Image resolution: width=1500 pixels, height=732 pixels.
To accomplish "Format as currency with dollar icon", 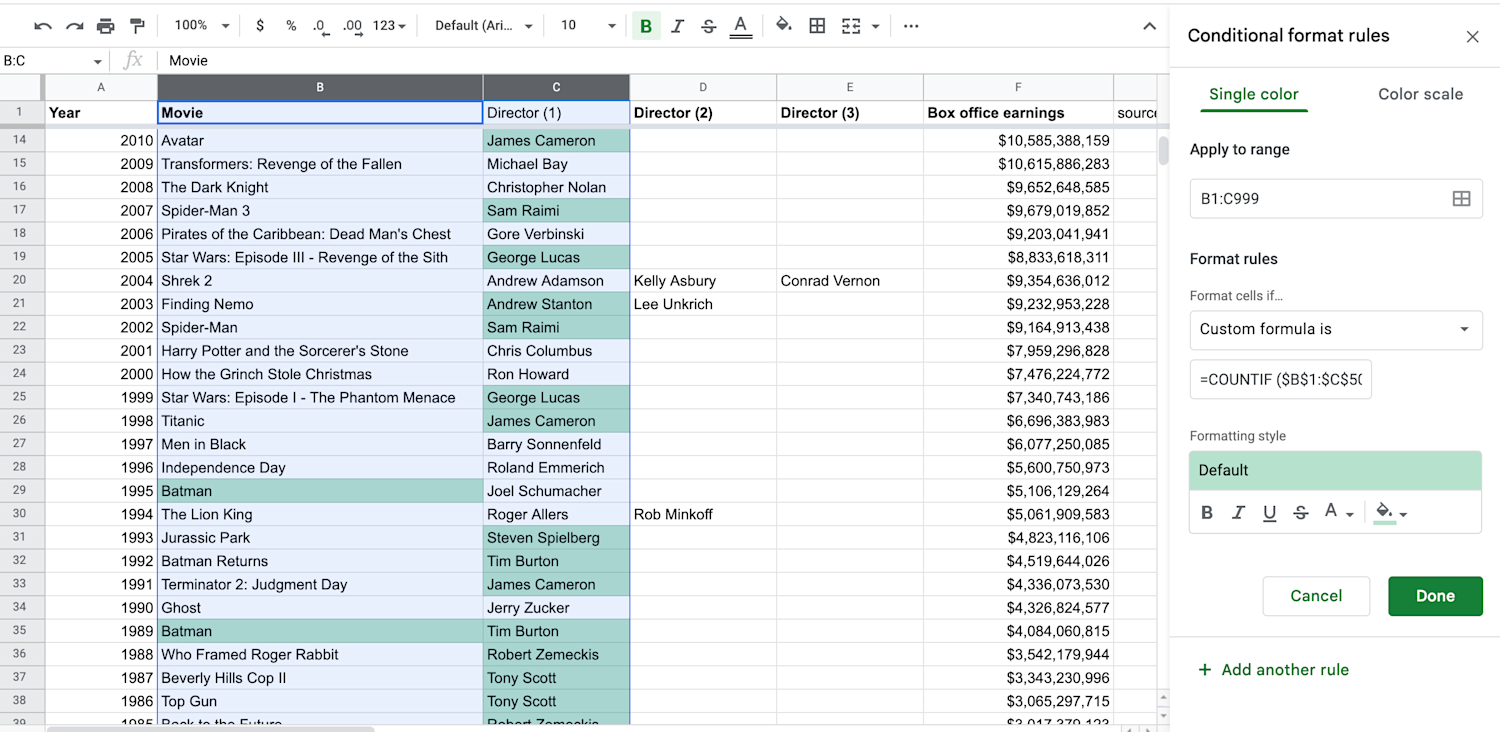I will tap(260, 26).
